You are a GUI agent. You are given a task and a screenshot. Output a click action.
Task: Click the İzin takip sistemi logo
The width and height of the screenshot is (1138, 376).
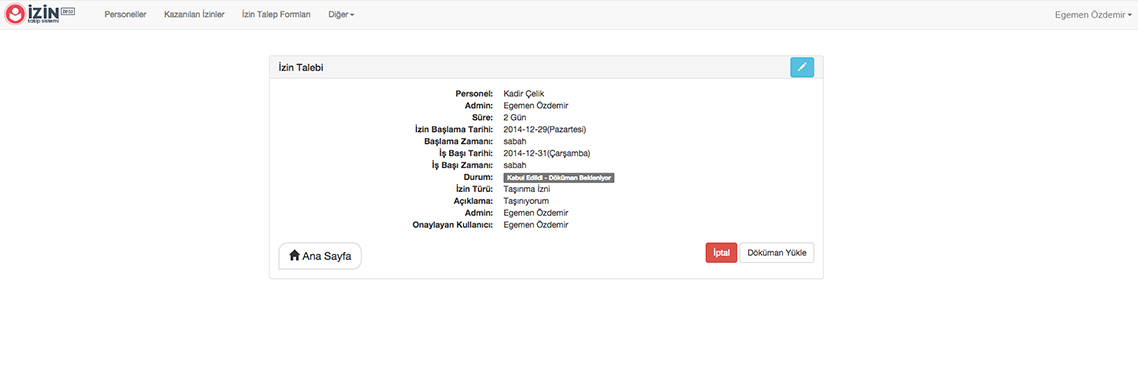click(x=40, y=15)
